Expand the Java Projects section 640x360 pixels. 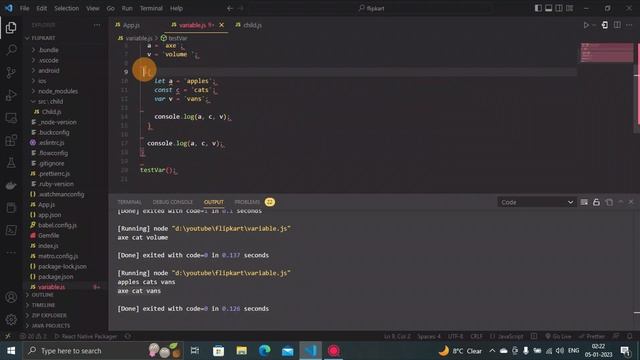tap(65, 326)
